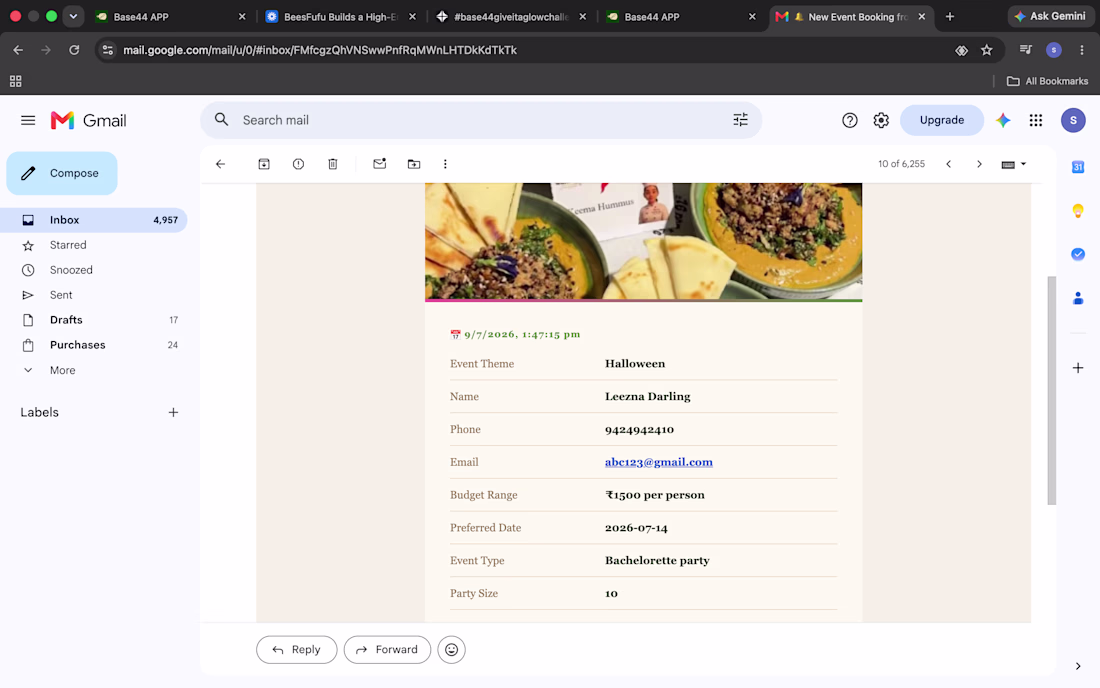
Task: Click the hummus food photo in email
Action: [x=643, y=241]
